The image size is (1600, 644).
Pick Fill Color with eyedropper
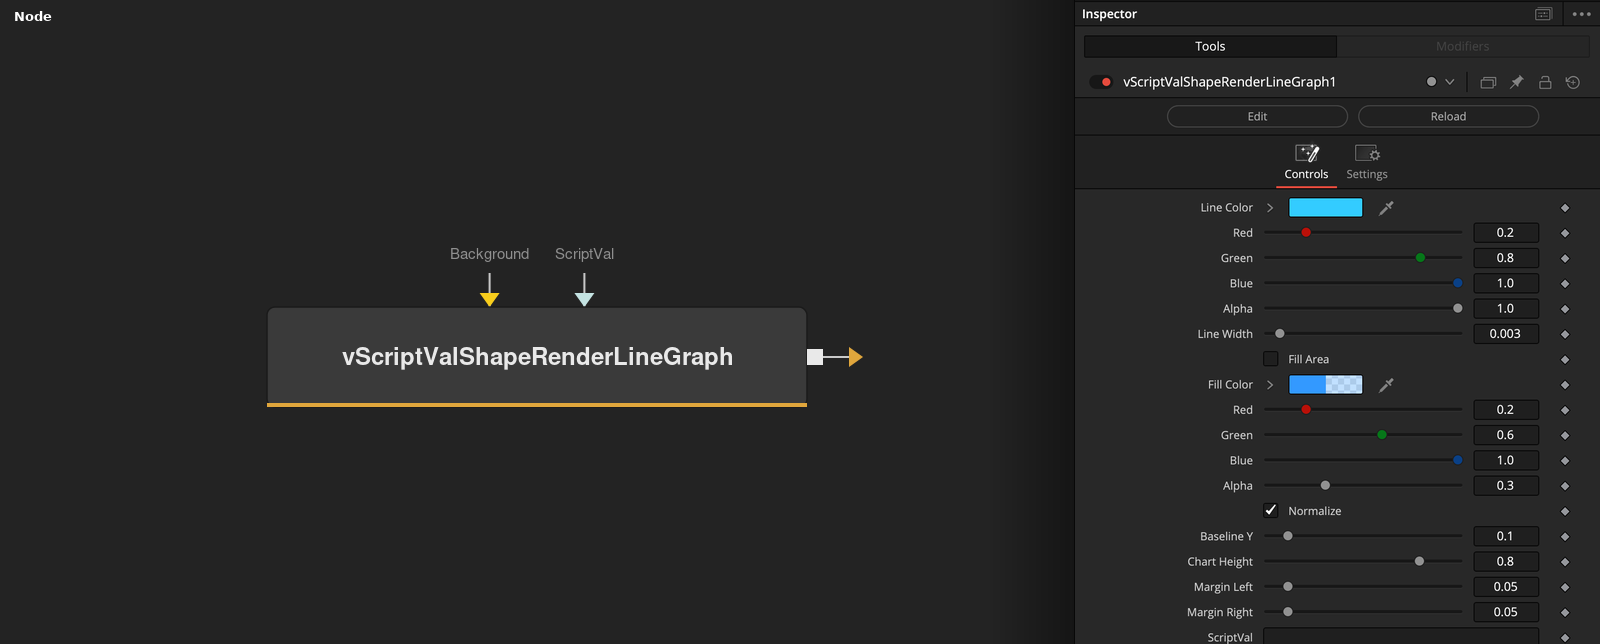(1386, 385)
